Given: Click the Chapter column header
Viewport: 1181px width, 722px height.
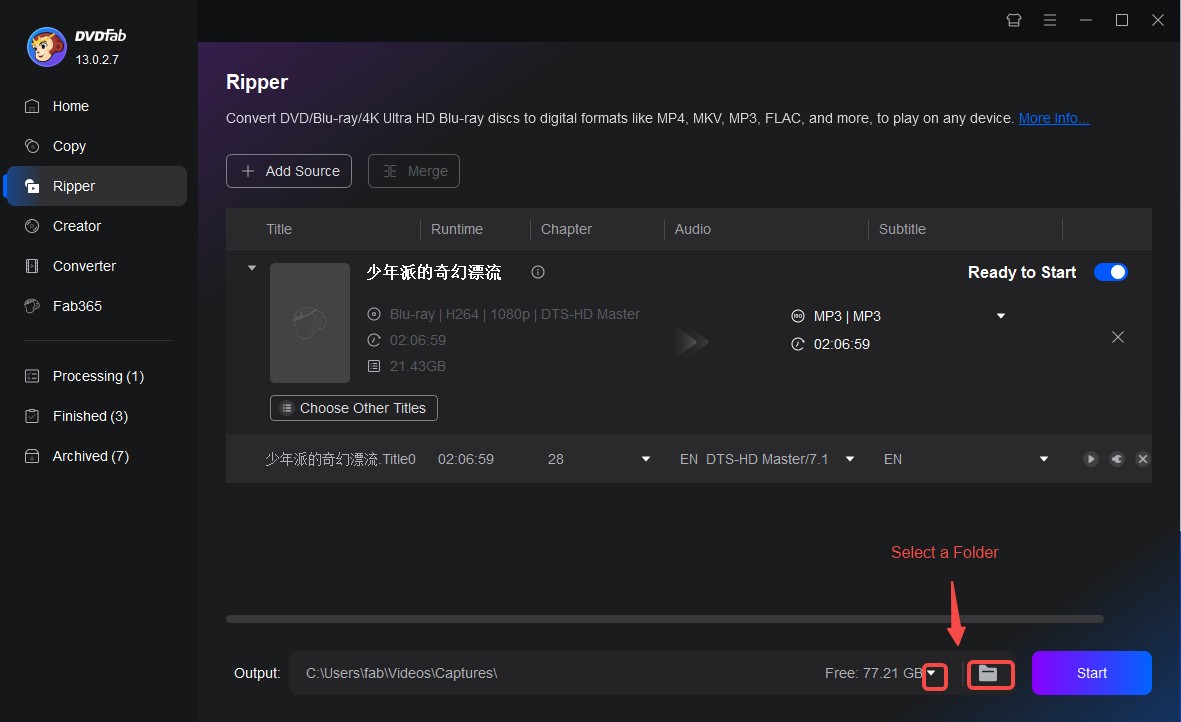Looking at the screenshot, I should pos(566,229).
